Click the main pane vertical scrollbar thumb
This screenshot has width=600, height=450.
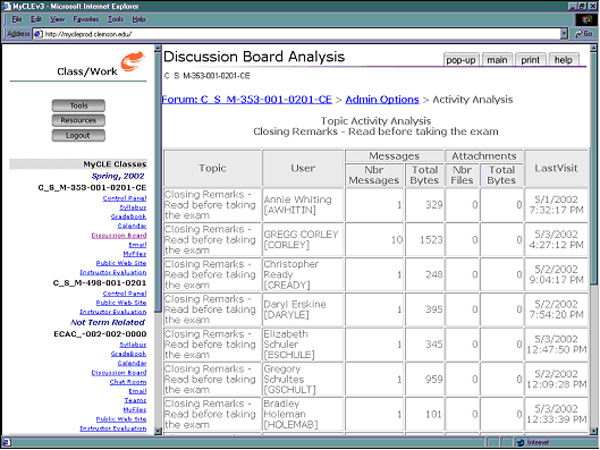(x=593, y=168)
